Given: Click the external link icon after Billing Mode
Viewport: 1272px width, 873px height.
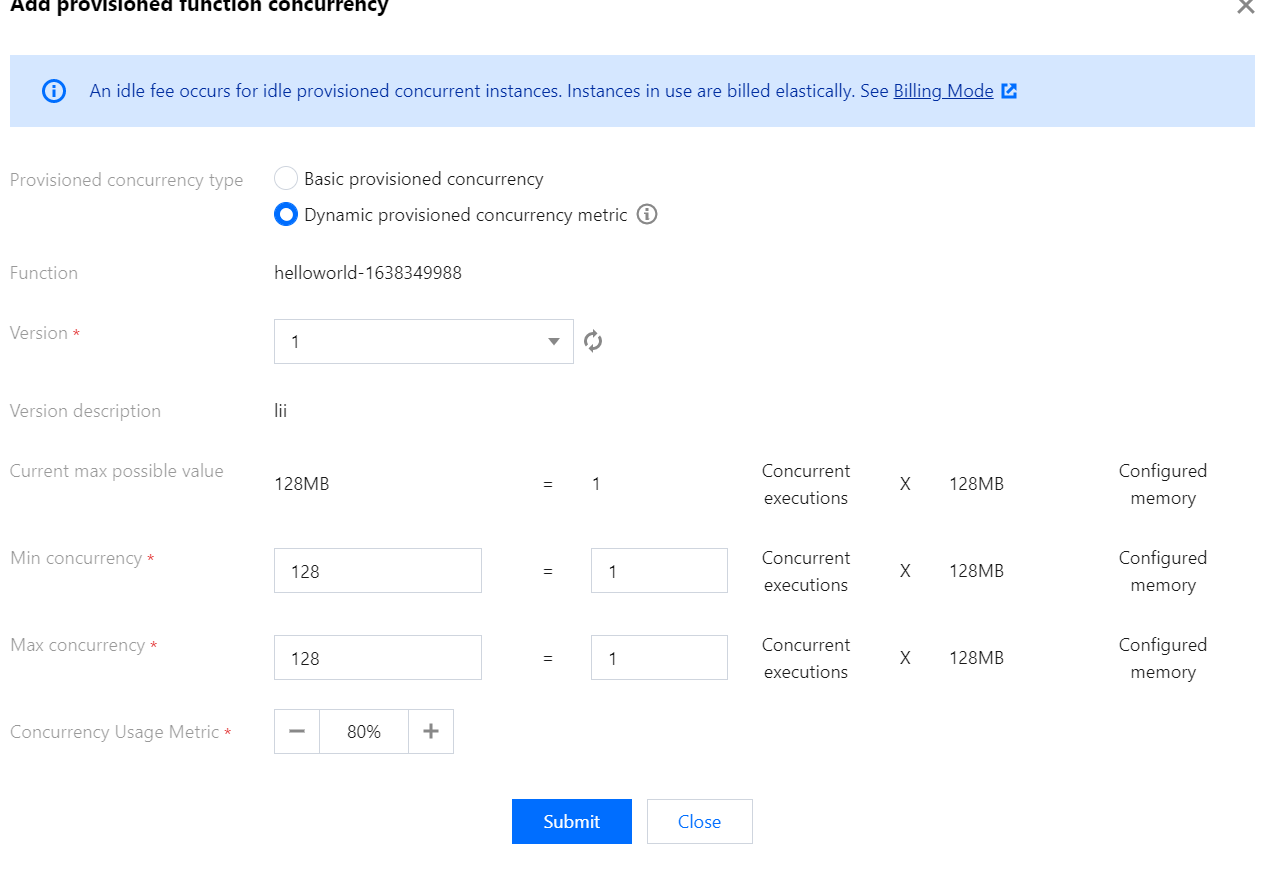Looking at the screenshot, I should pos(1009,91).
